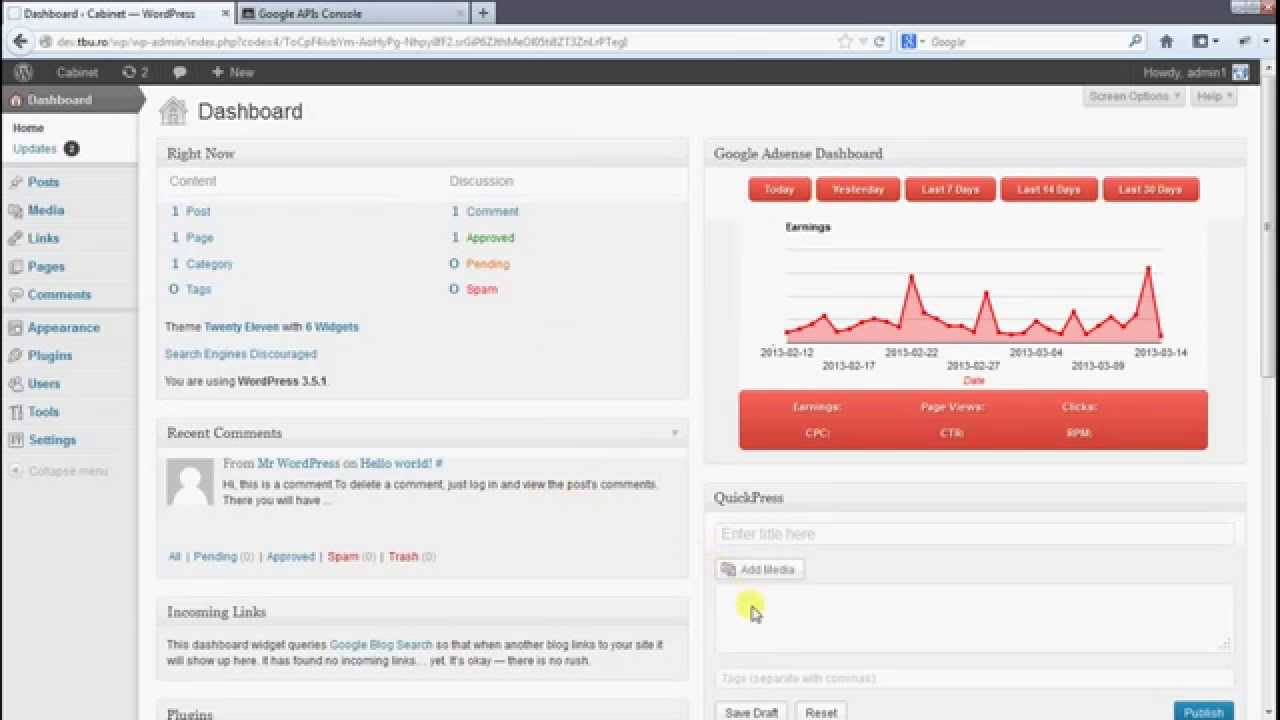This screenshot has width=1280, height=720.
Task: Open a new browser tab with plus
Action: (x=483, y=13)
